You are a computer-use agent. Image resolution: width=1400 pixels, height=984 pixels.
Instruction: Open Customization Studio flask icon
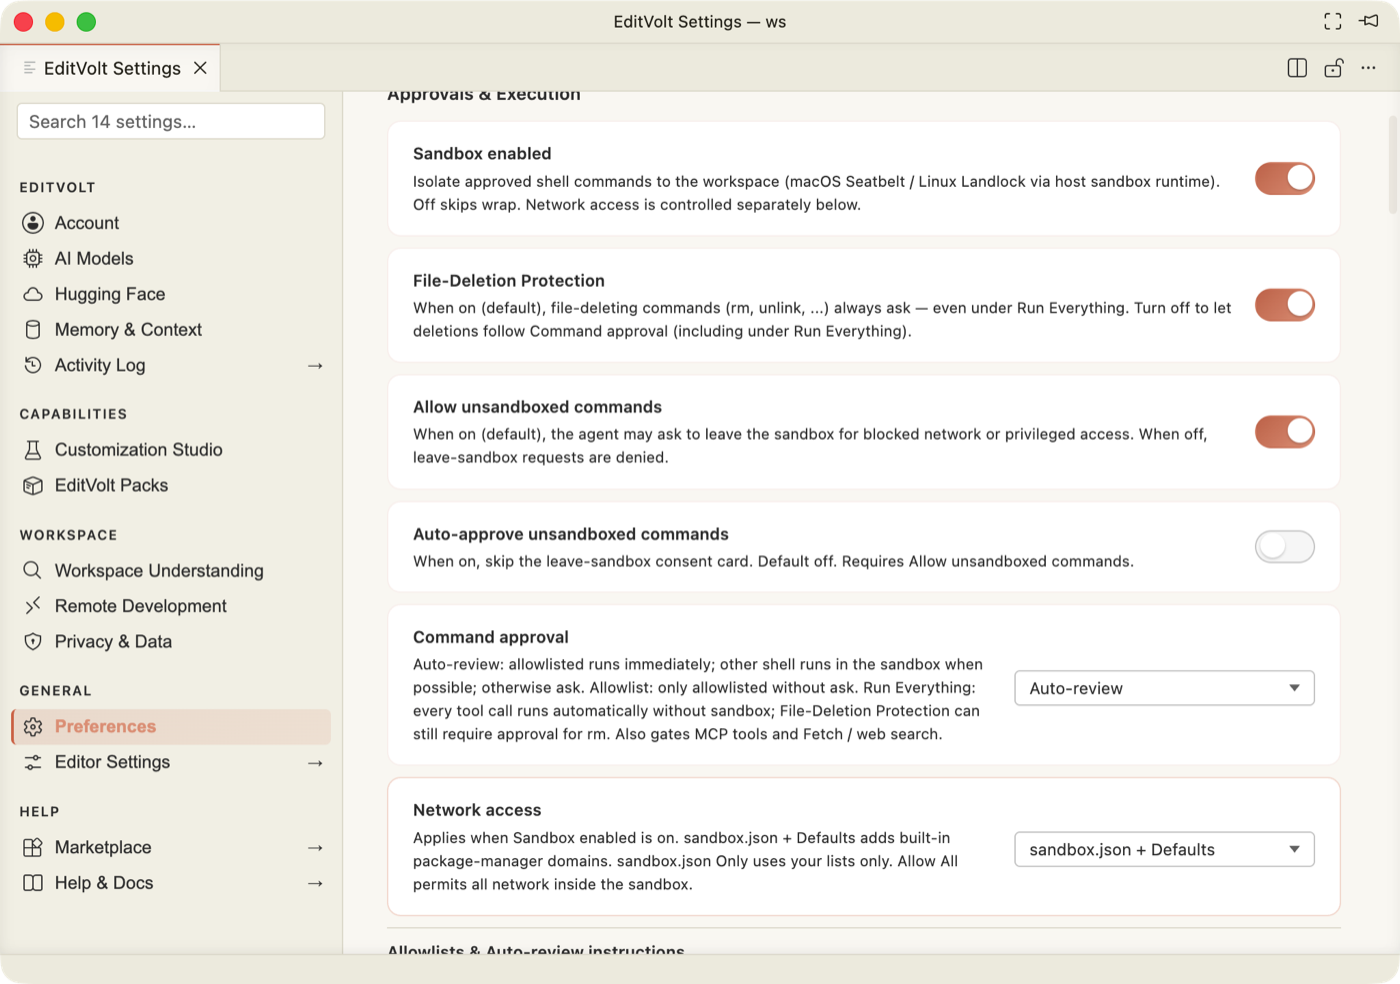[x=33, y=450]
